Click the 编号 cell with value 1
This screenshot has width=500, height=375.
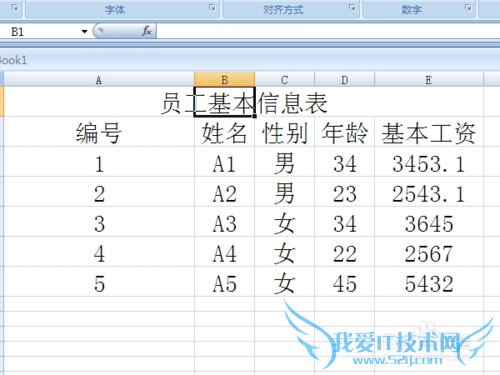click(99, 162)
